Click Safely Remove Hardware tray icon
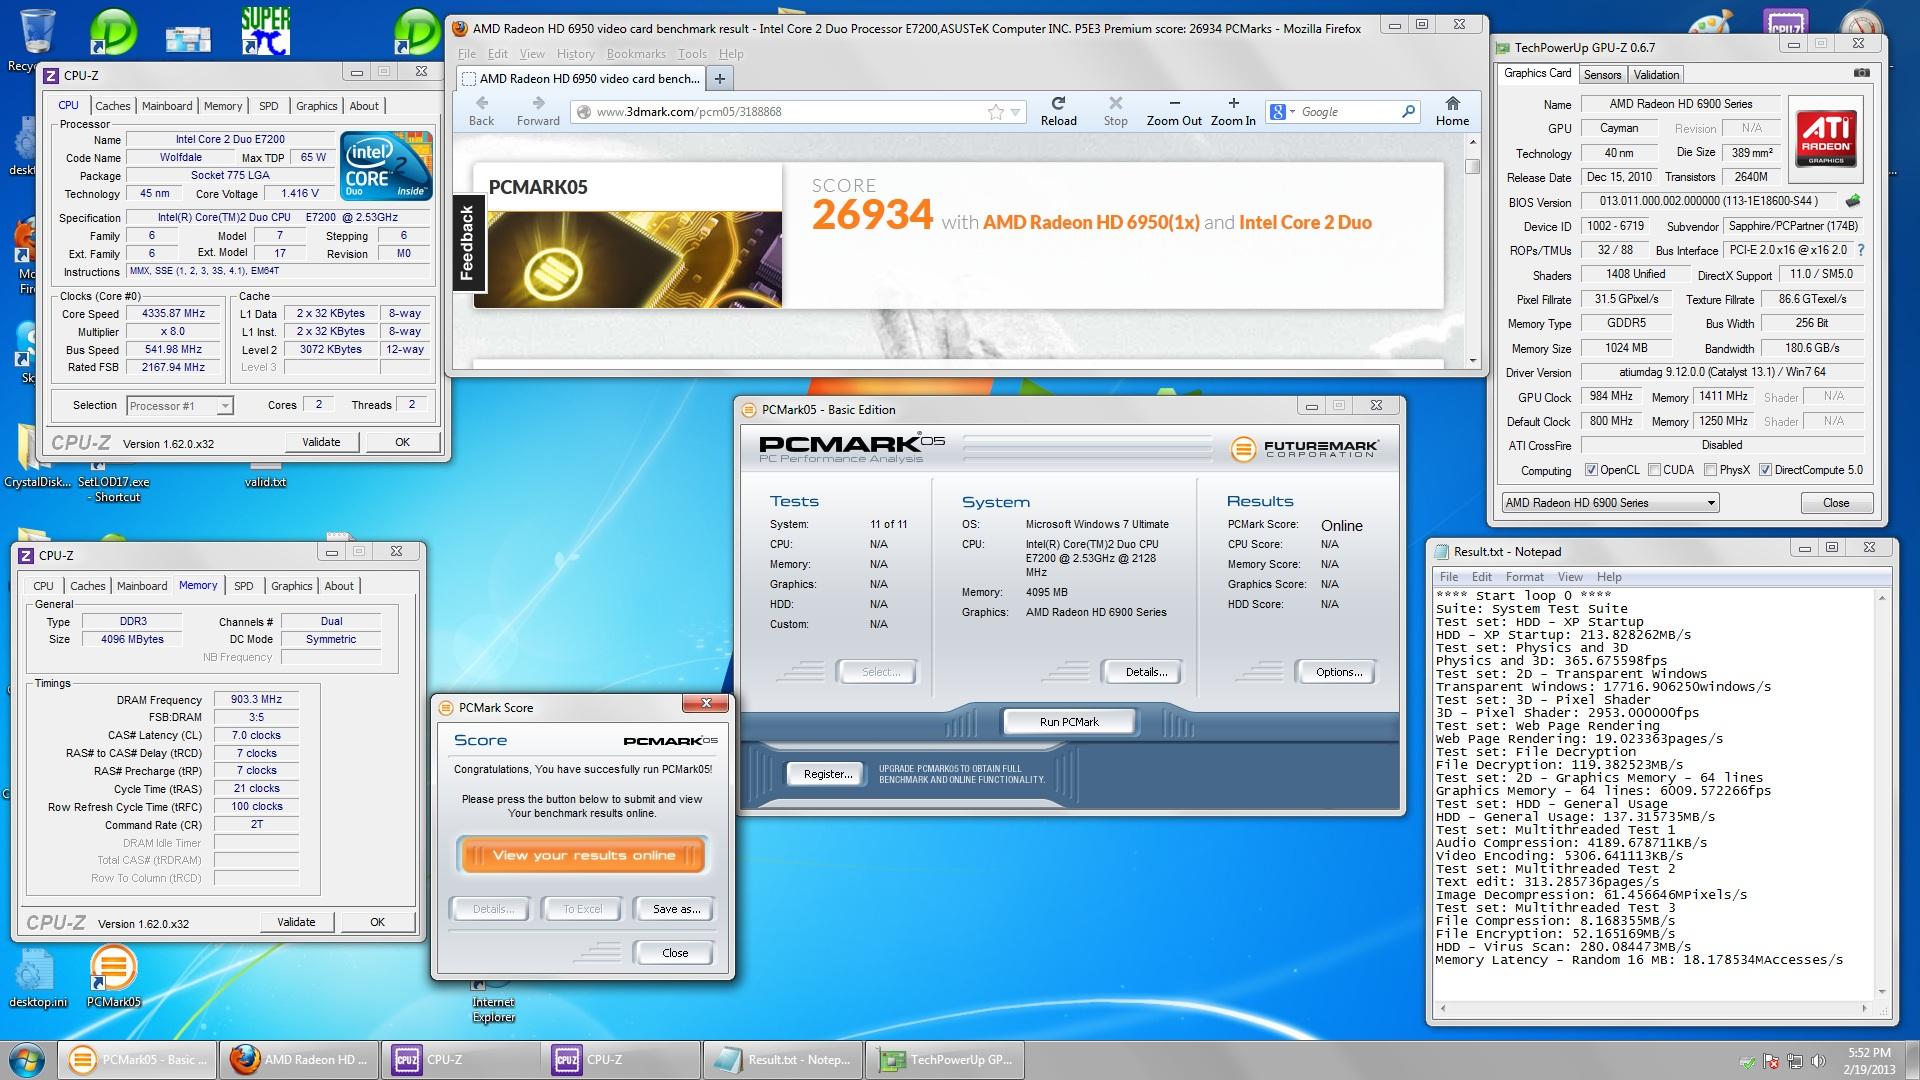The image size is (1920, 1080). pyautogui.click(x=1747, y=1061)
